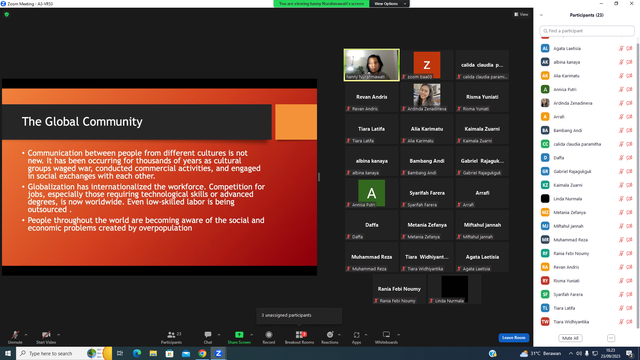Open the Chat icon

(208, 335)
